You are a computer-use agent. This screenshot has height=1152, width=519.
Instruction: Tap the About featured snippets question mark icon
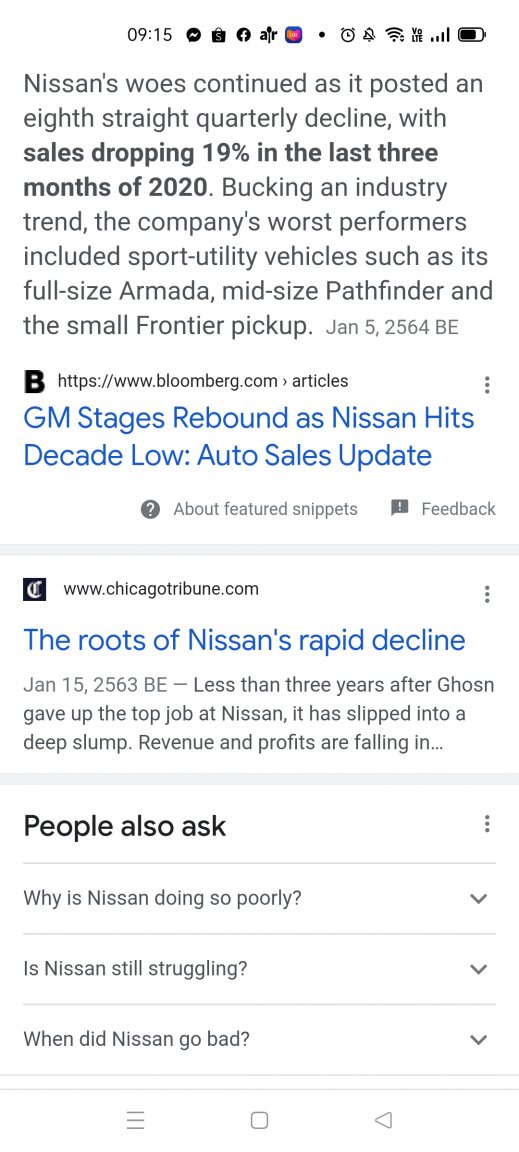[150, 509]
